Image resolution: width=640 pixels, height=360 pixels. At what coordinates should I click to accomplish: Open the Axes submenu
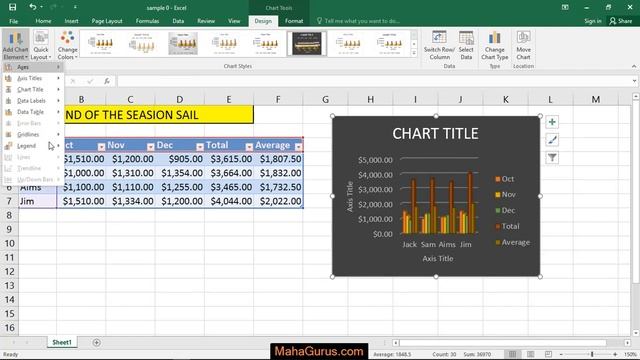coord(33,67)
